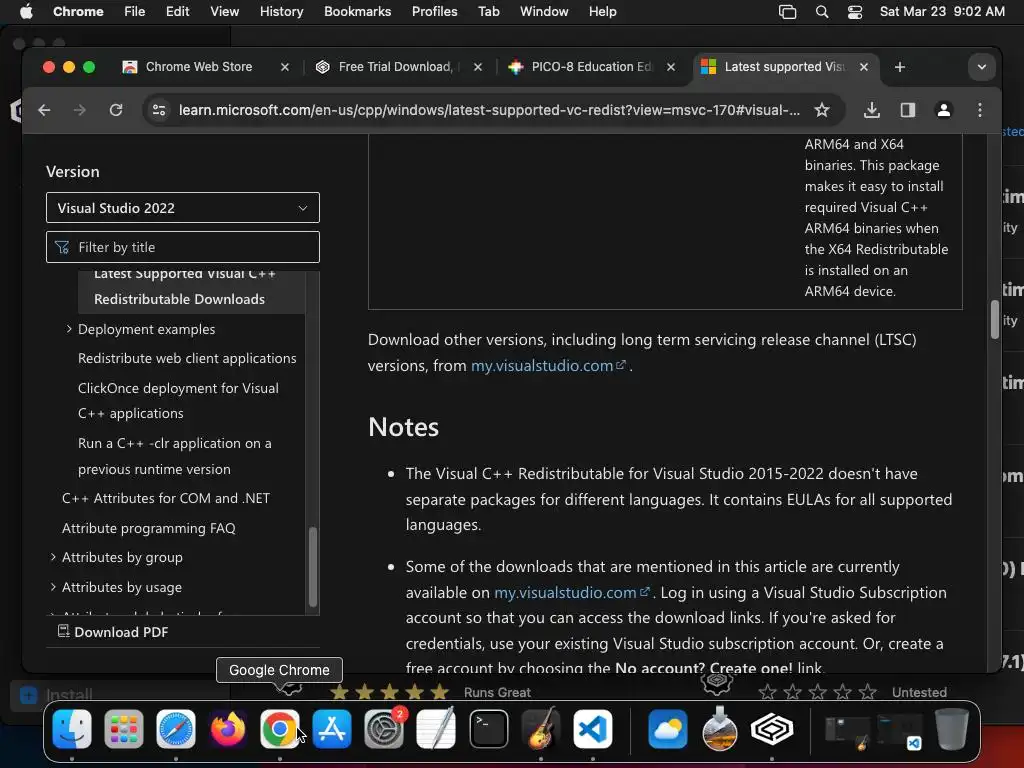Open System Settings from the Dock

tap(384, 729)
